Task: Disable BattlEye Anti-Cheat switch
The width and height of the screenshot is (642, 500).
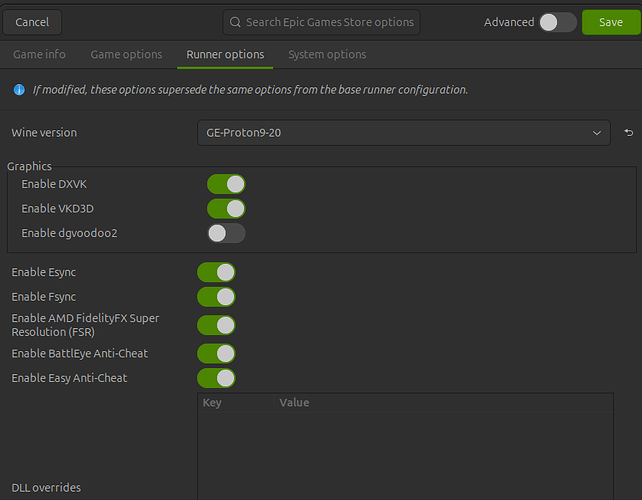Action: [x=216, y=353]
